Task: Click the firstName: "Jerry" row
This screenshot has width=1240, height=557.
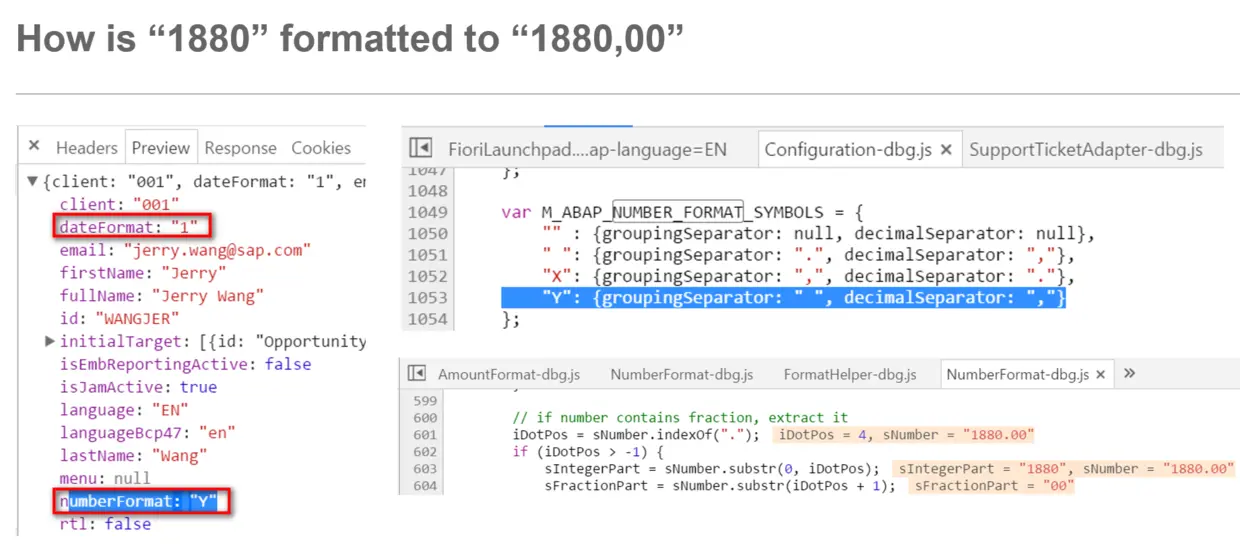Action: (143, 273)
